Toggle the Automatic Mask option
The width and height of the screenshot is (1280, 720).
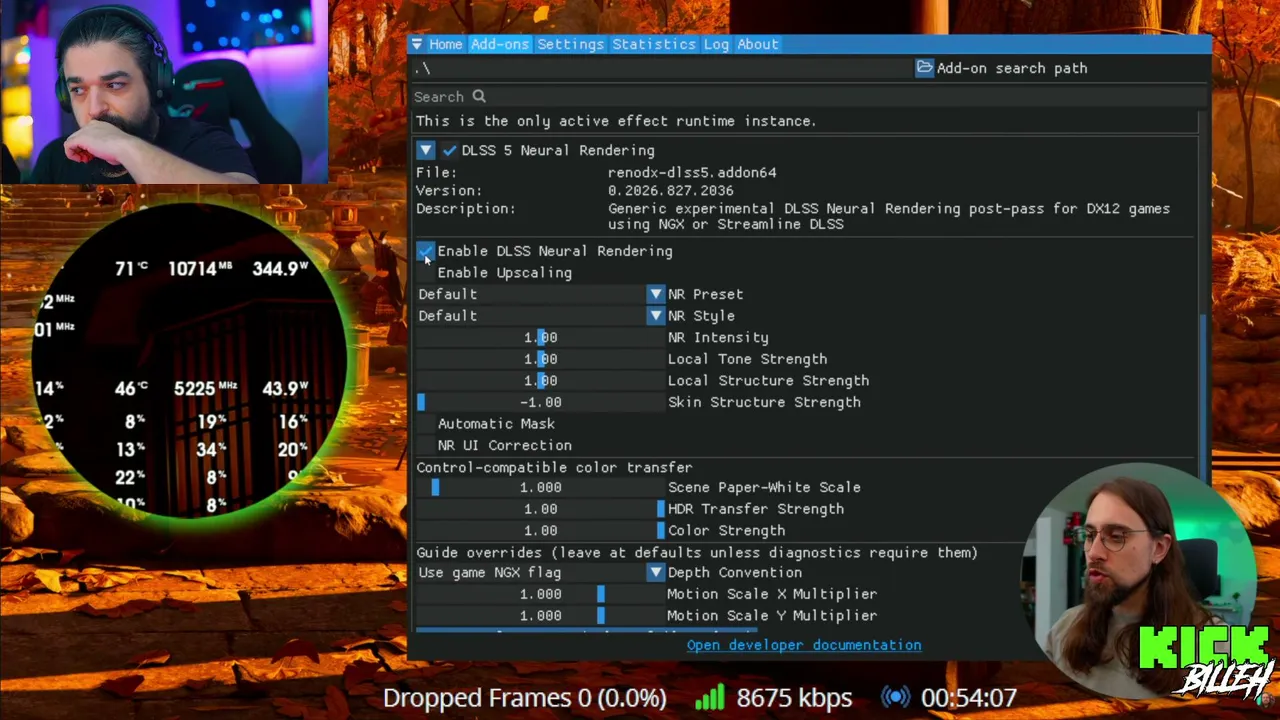[425, 424]
